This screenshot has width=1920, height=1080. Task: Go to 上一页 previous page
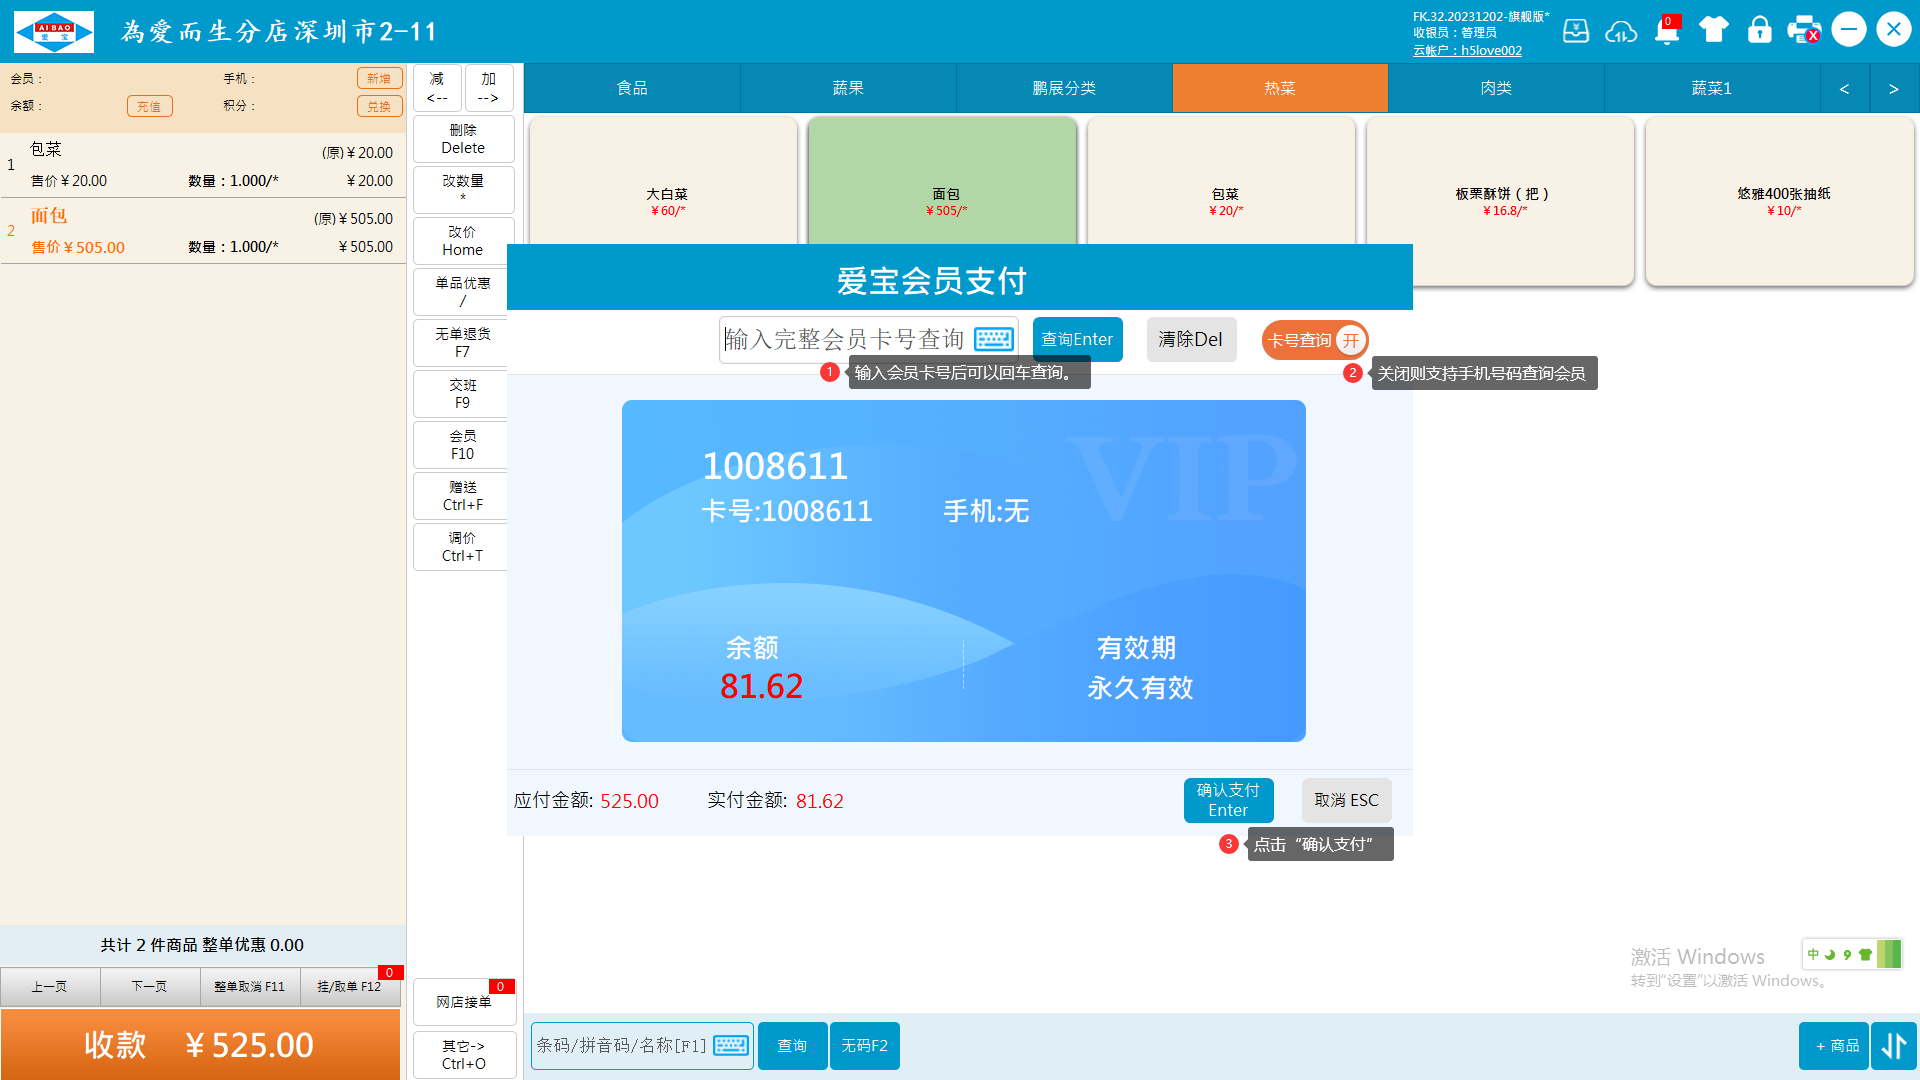(50, 987)
